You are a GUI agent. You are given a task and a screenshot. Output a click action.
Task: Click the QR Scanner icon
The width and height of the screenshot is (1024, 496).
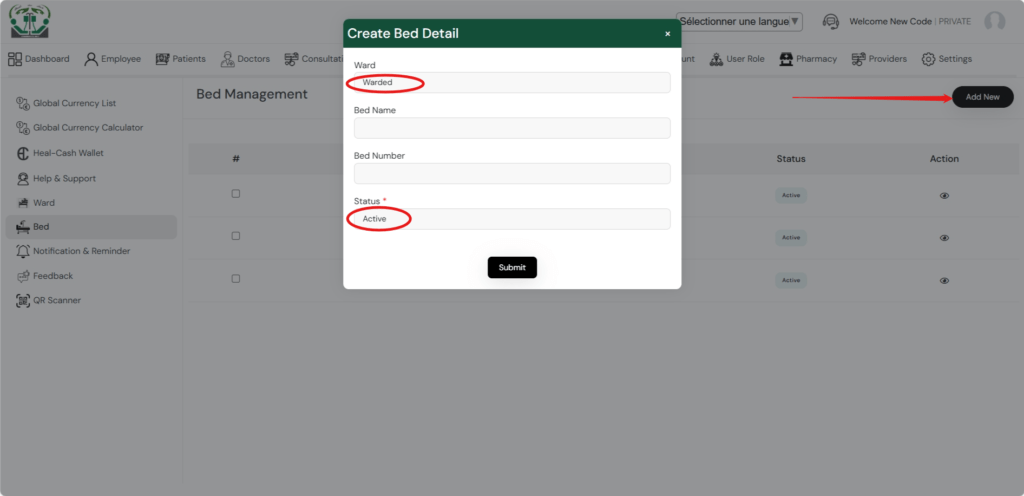(23, 301)
